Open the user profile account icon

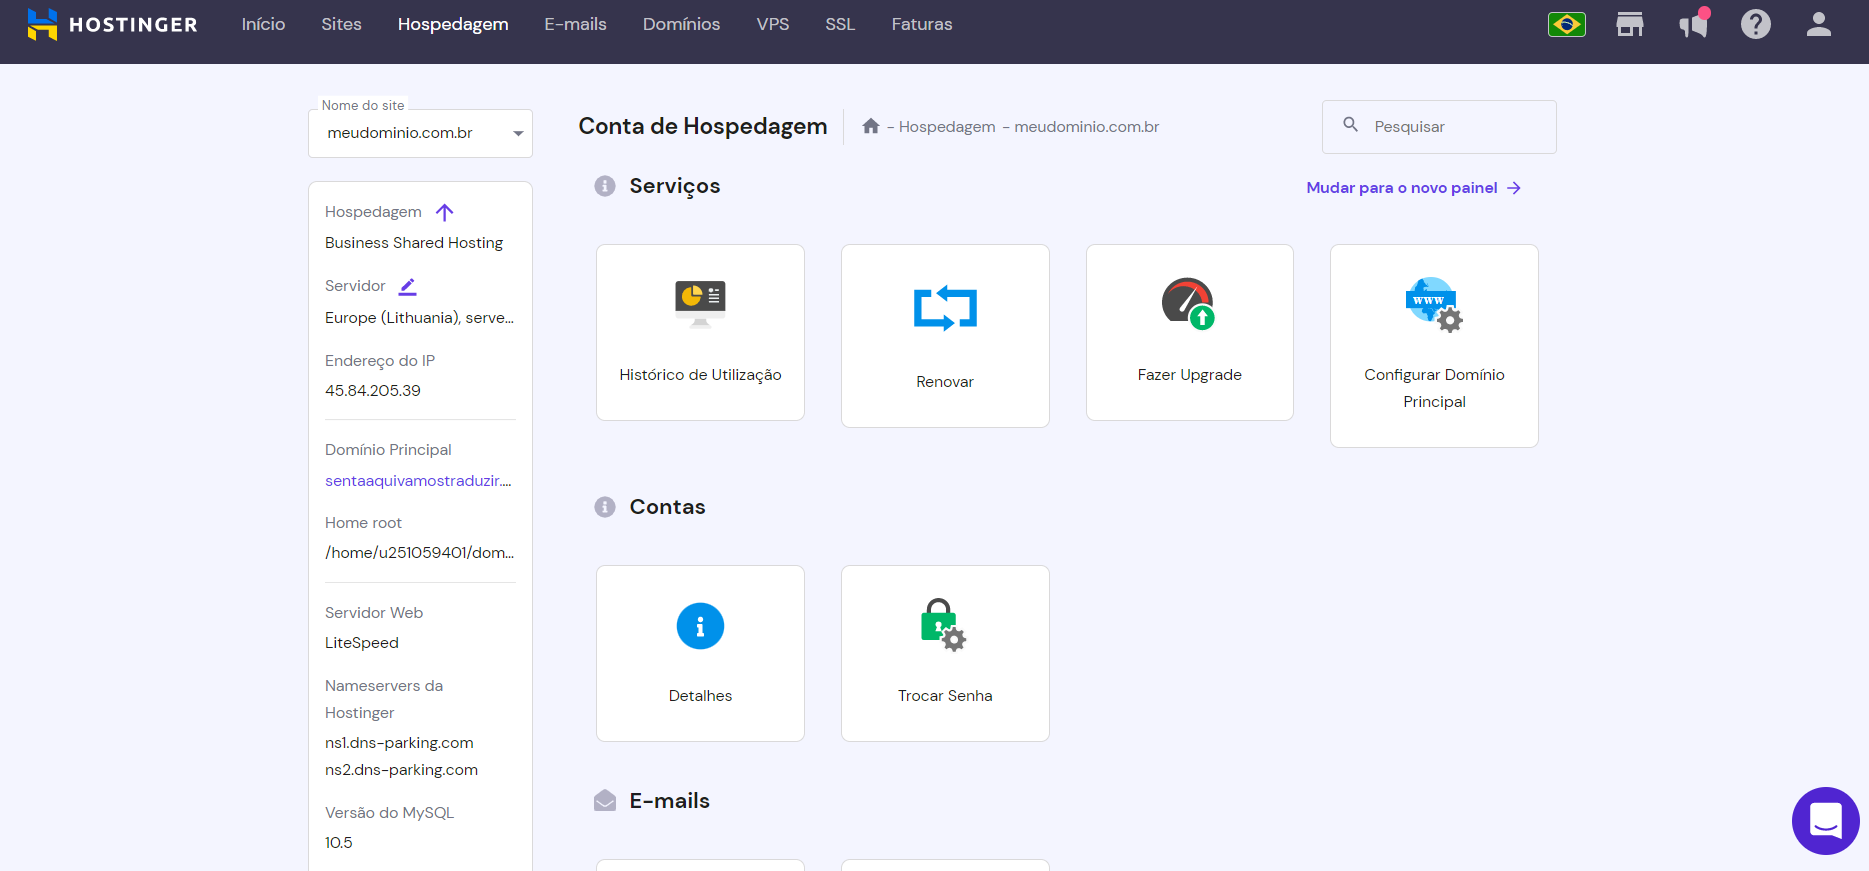pyautogui.click(x=1818, y=24)
